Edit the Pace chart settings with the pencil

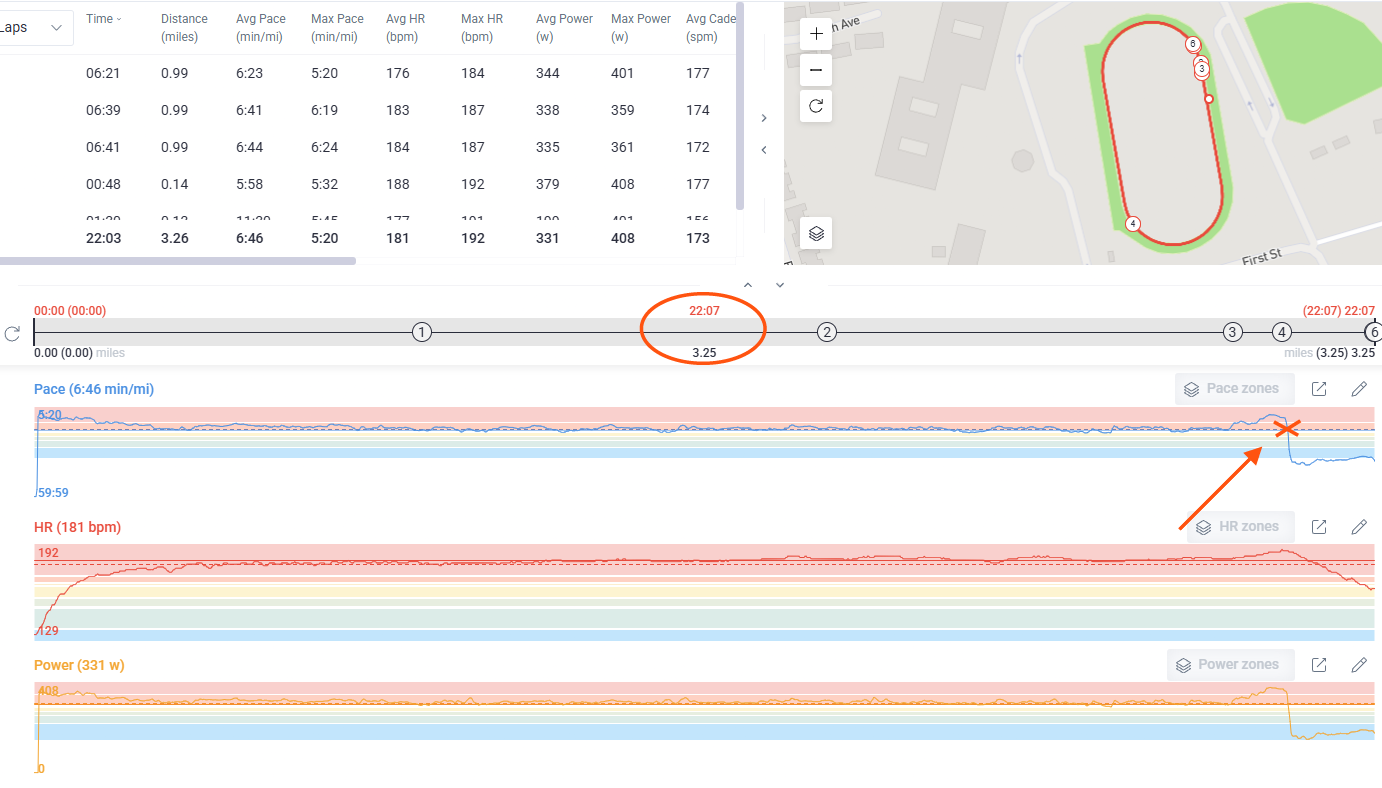pyautogui.click(x=1358, y=388)
